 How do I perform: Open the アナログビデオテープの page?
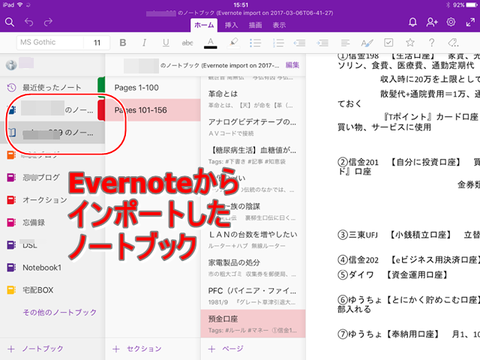click(x=253, y=127)
